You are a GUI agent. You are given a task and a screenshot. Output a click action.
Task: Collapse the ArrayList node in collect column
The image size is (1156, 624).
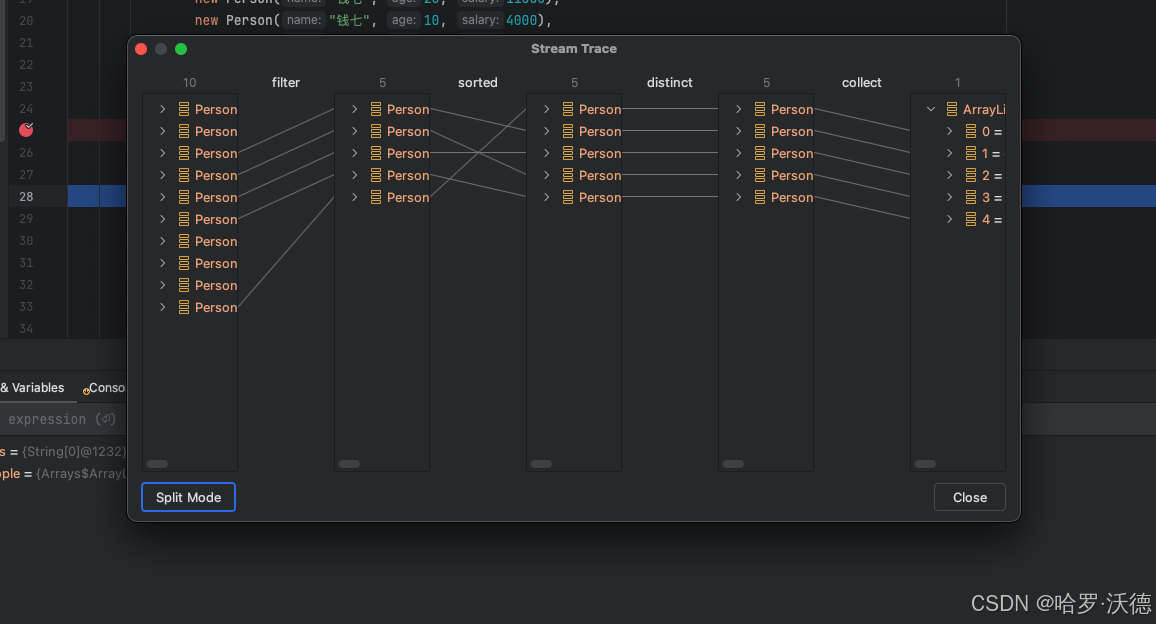(x=931, y=109)
